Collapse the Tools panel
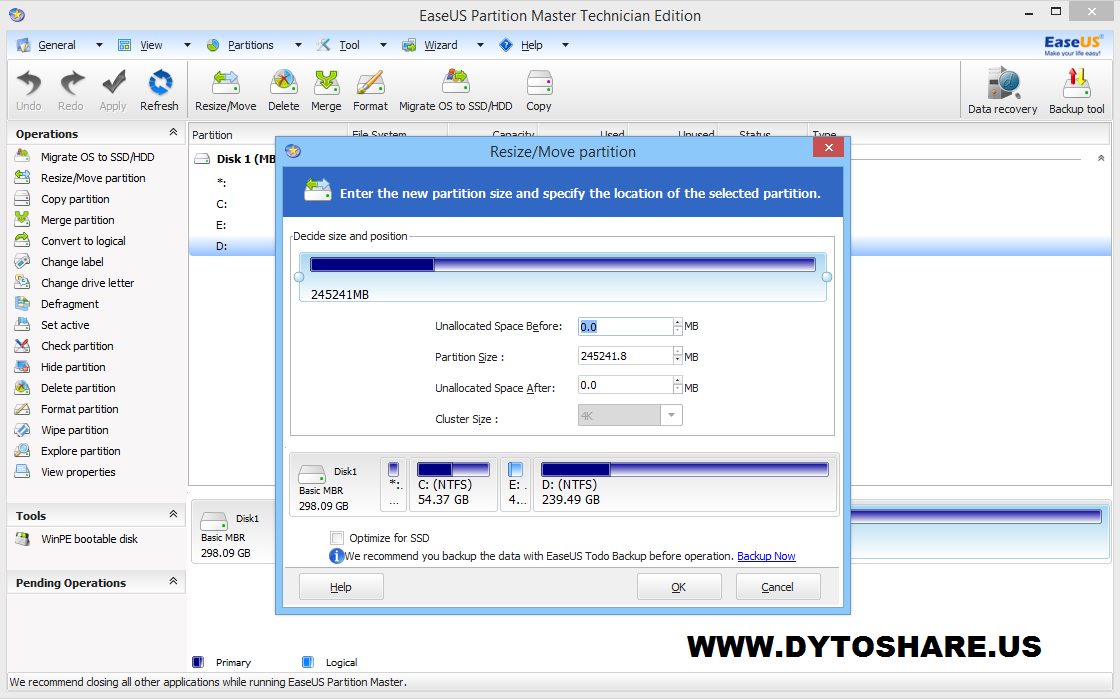The width and height of the screenshot is (1120, 699). coord(173,514)
